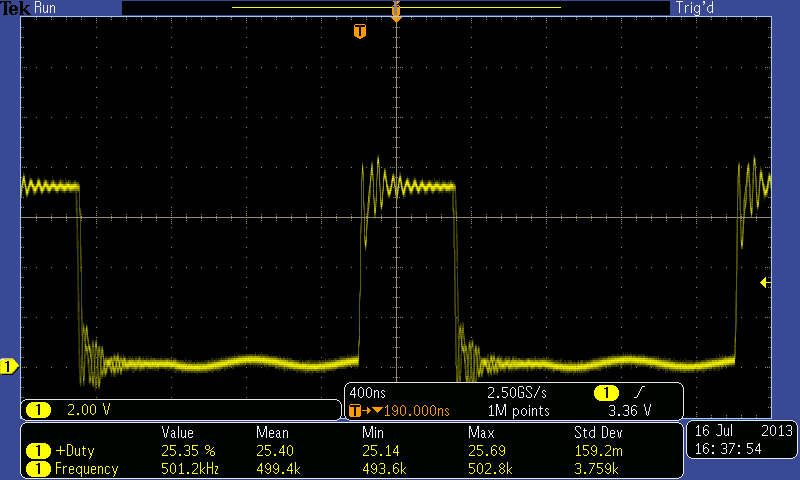The height and width of the screenshot is (480, 800).
Task: Click the 3.759k standard deviation value
Action: 596,469
